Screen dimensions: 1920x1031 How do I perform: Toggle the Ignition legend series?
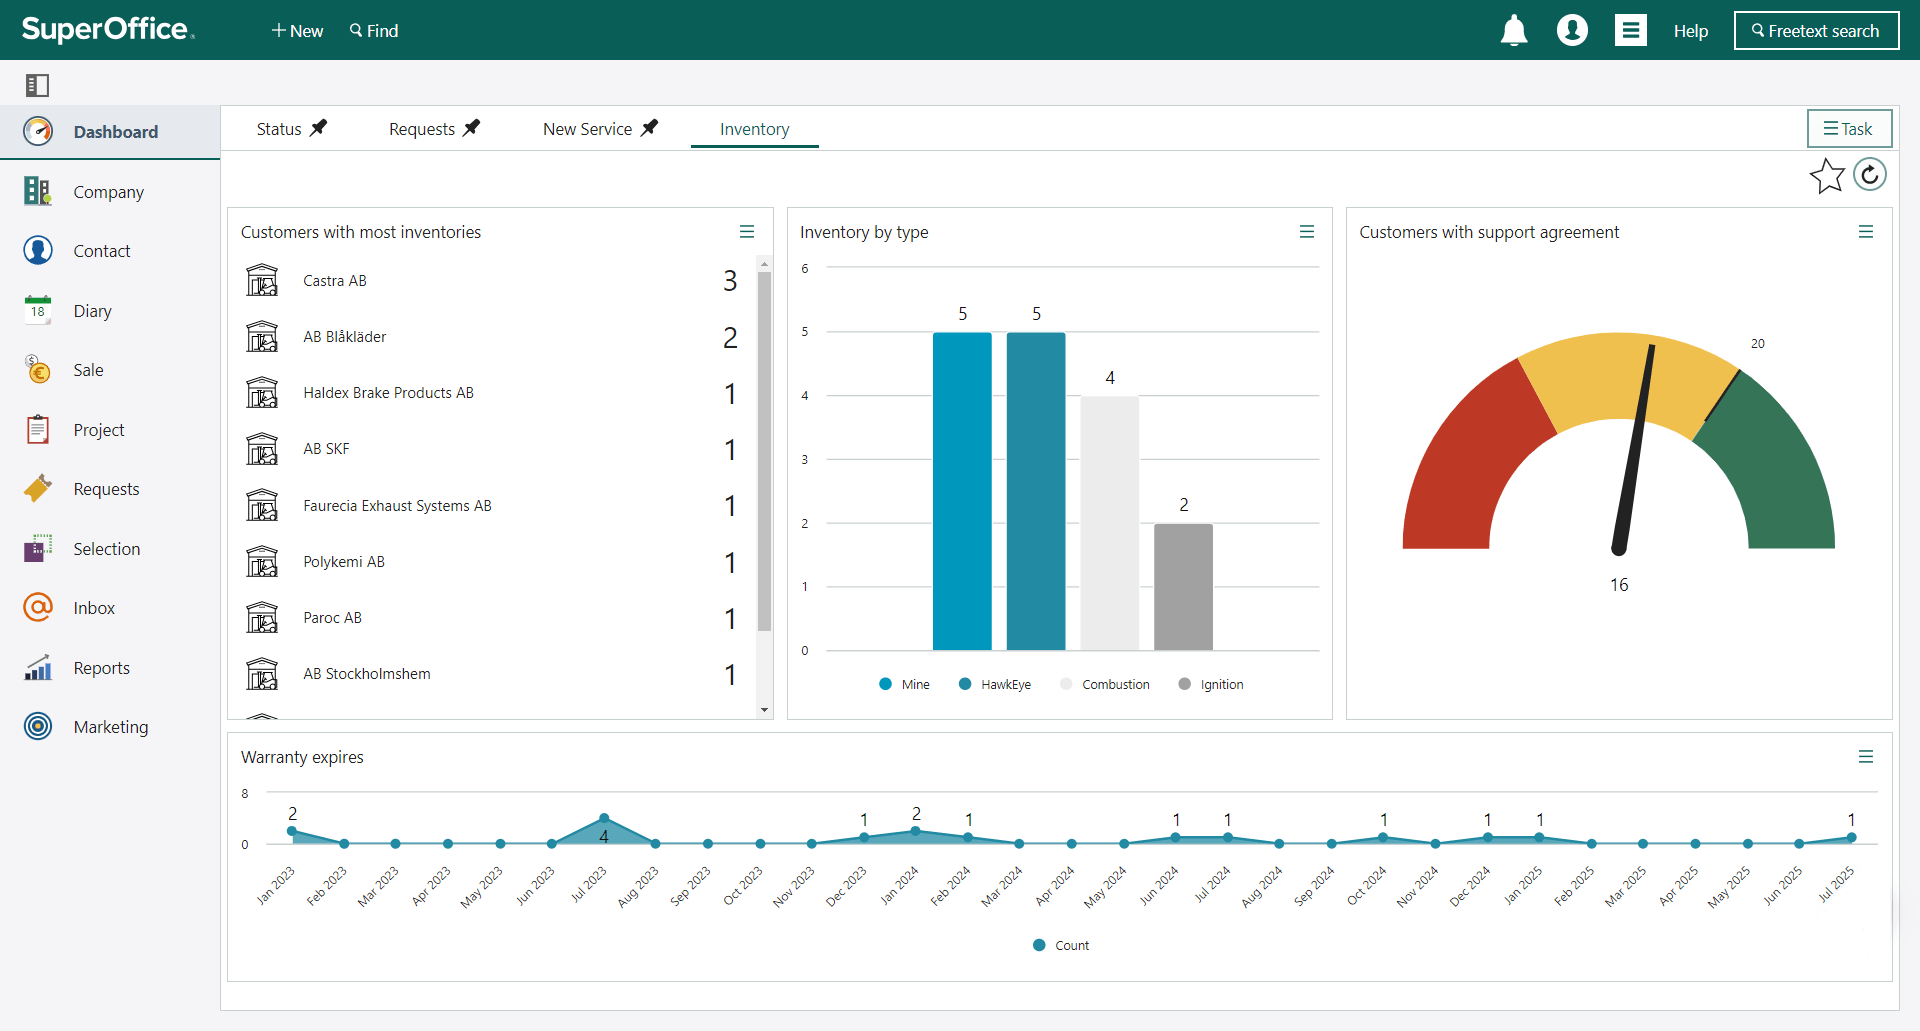click(x=1211, y=684)
